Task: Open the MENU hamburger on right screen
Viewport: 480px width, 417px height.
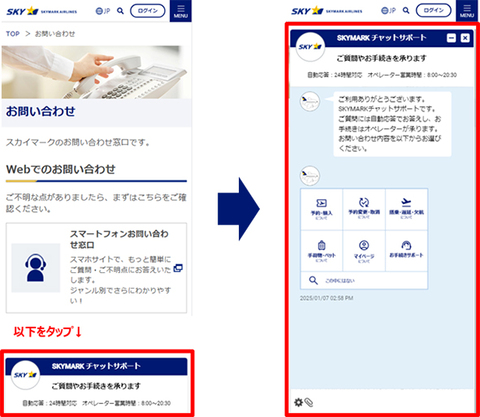Action: [x=467, y=11]
